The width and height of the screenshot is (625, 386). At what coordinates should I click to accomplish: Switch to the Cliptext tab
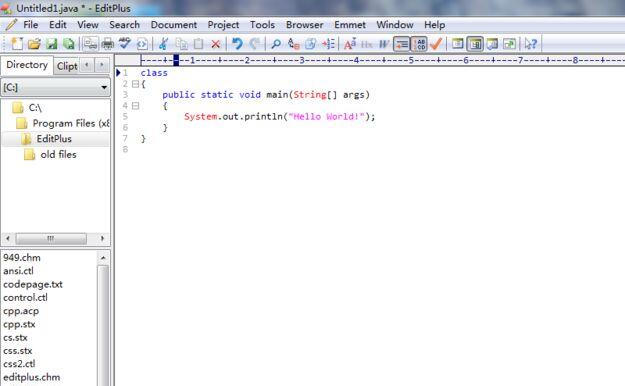67,66
